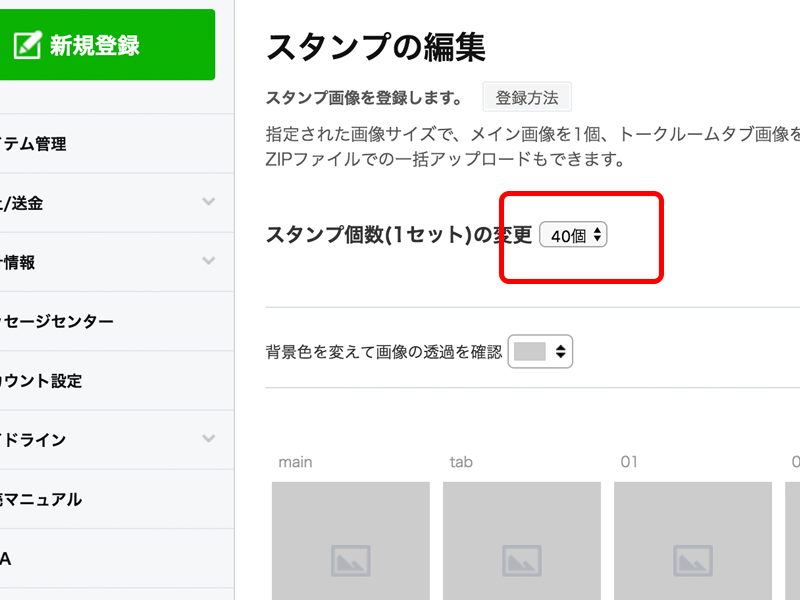Click the text スタンプ画像を登録します。

point(364,97)
